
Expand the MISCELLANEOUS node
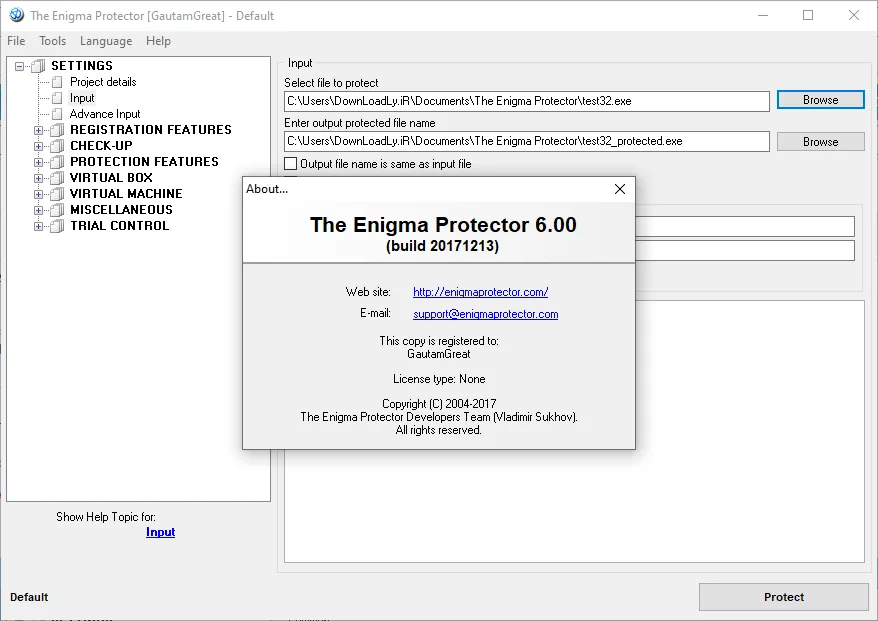pos(38,211)
